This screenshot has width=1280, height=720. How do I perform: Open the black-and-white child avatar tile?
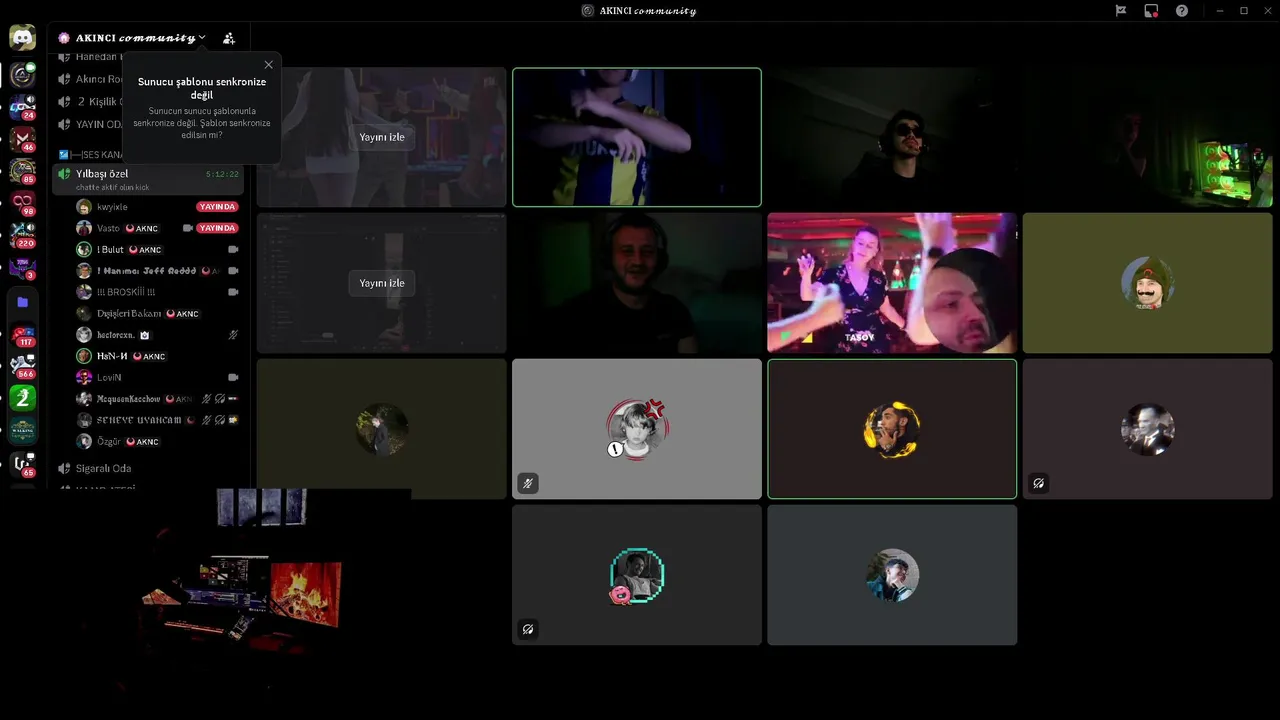[637, 429]
